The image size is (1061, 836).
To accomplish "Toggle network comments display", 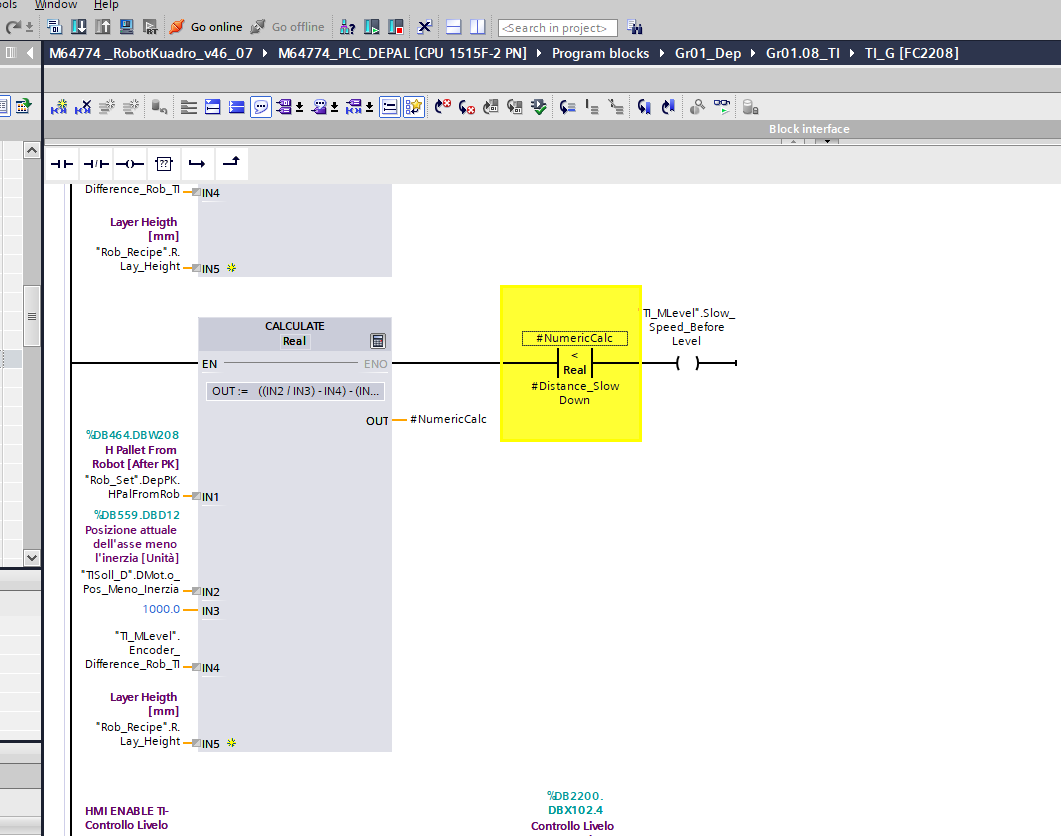I will [x=390, y=107].
